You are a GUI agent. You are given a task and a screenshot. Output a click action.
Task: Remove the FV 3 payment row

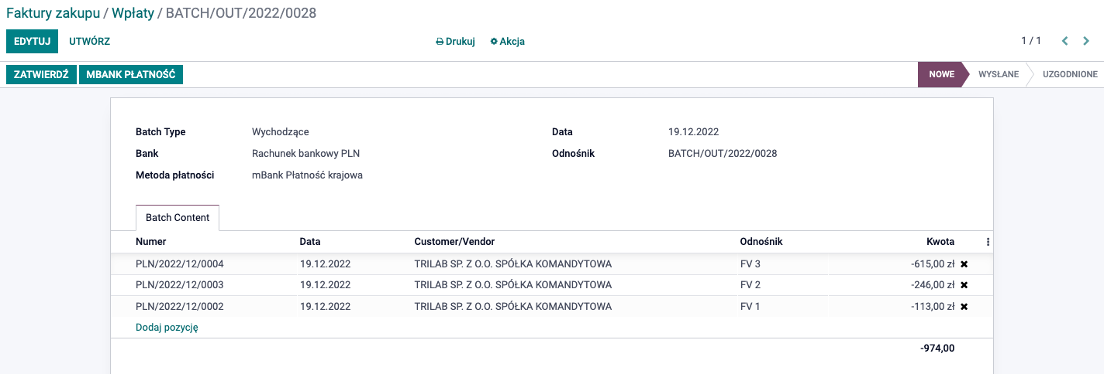(965, 264)
